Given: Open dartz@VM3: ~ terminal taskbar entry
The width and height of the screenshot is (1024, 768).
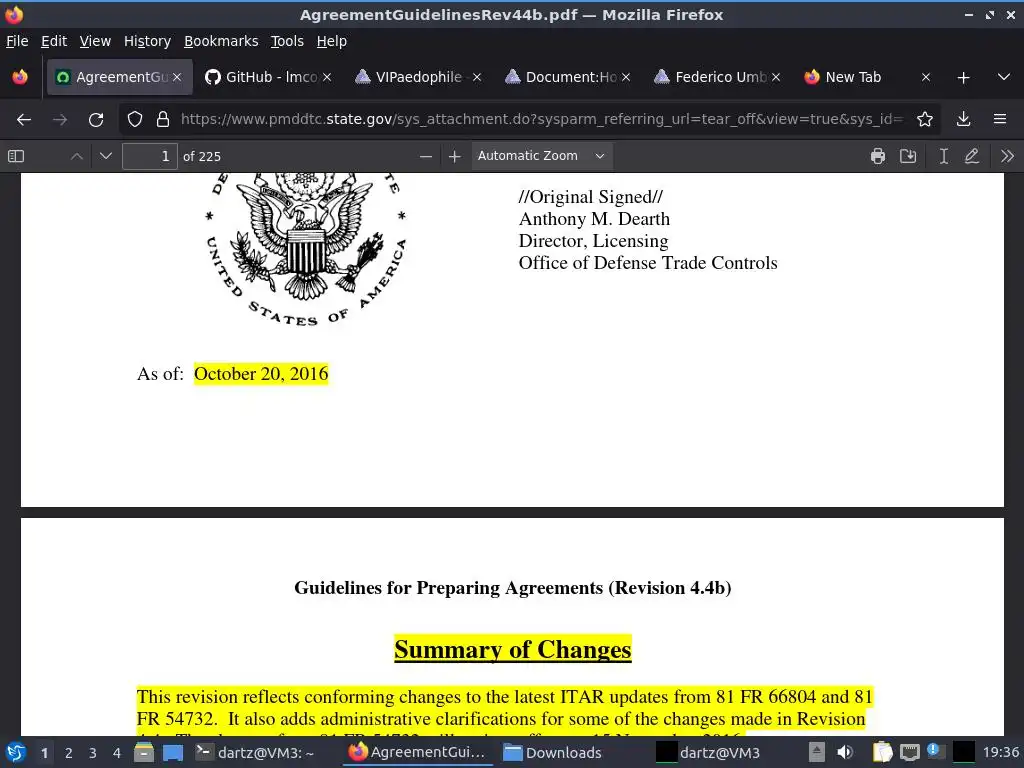Looking at the screenshot, I should [x=255, y=753].
